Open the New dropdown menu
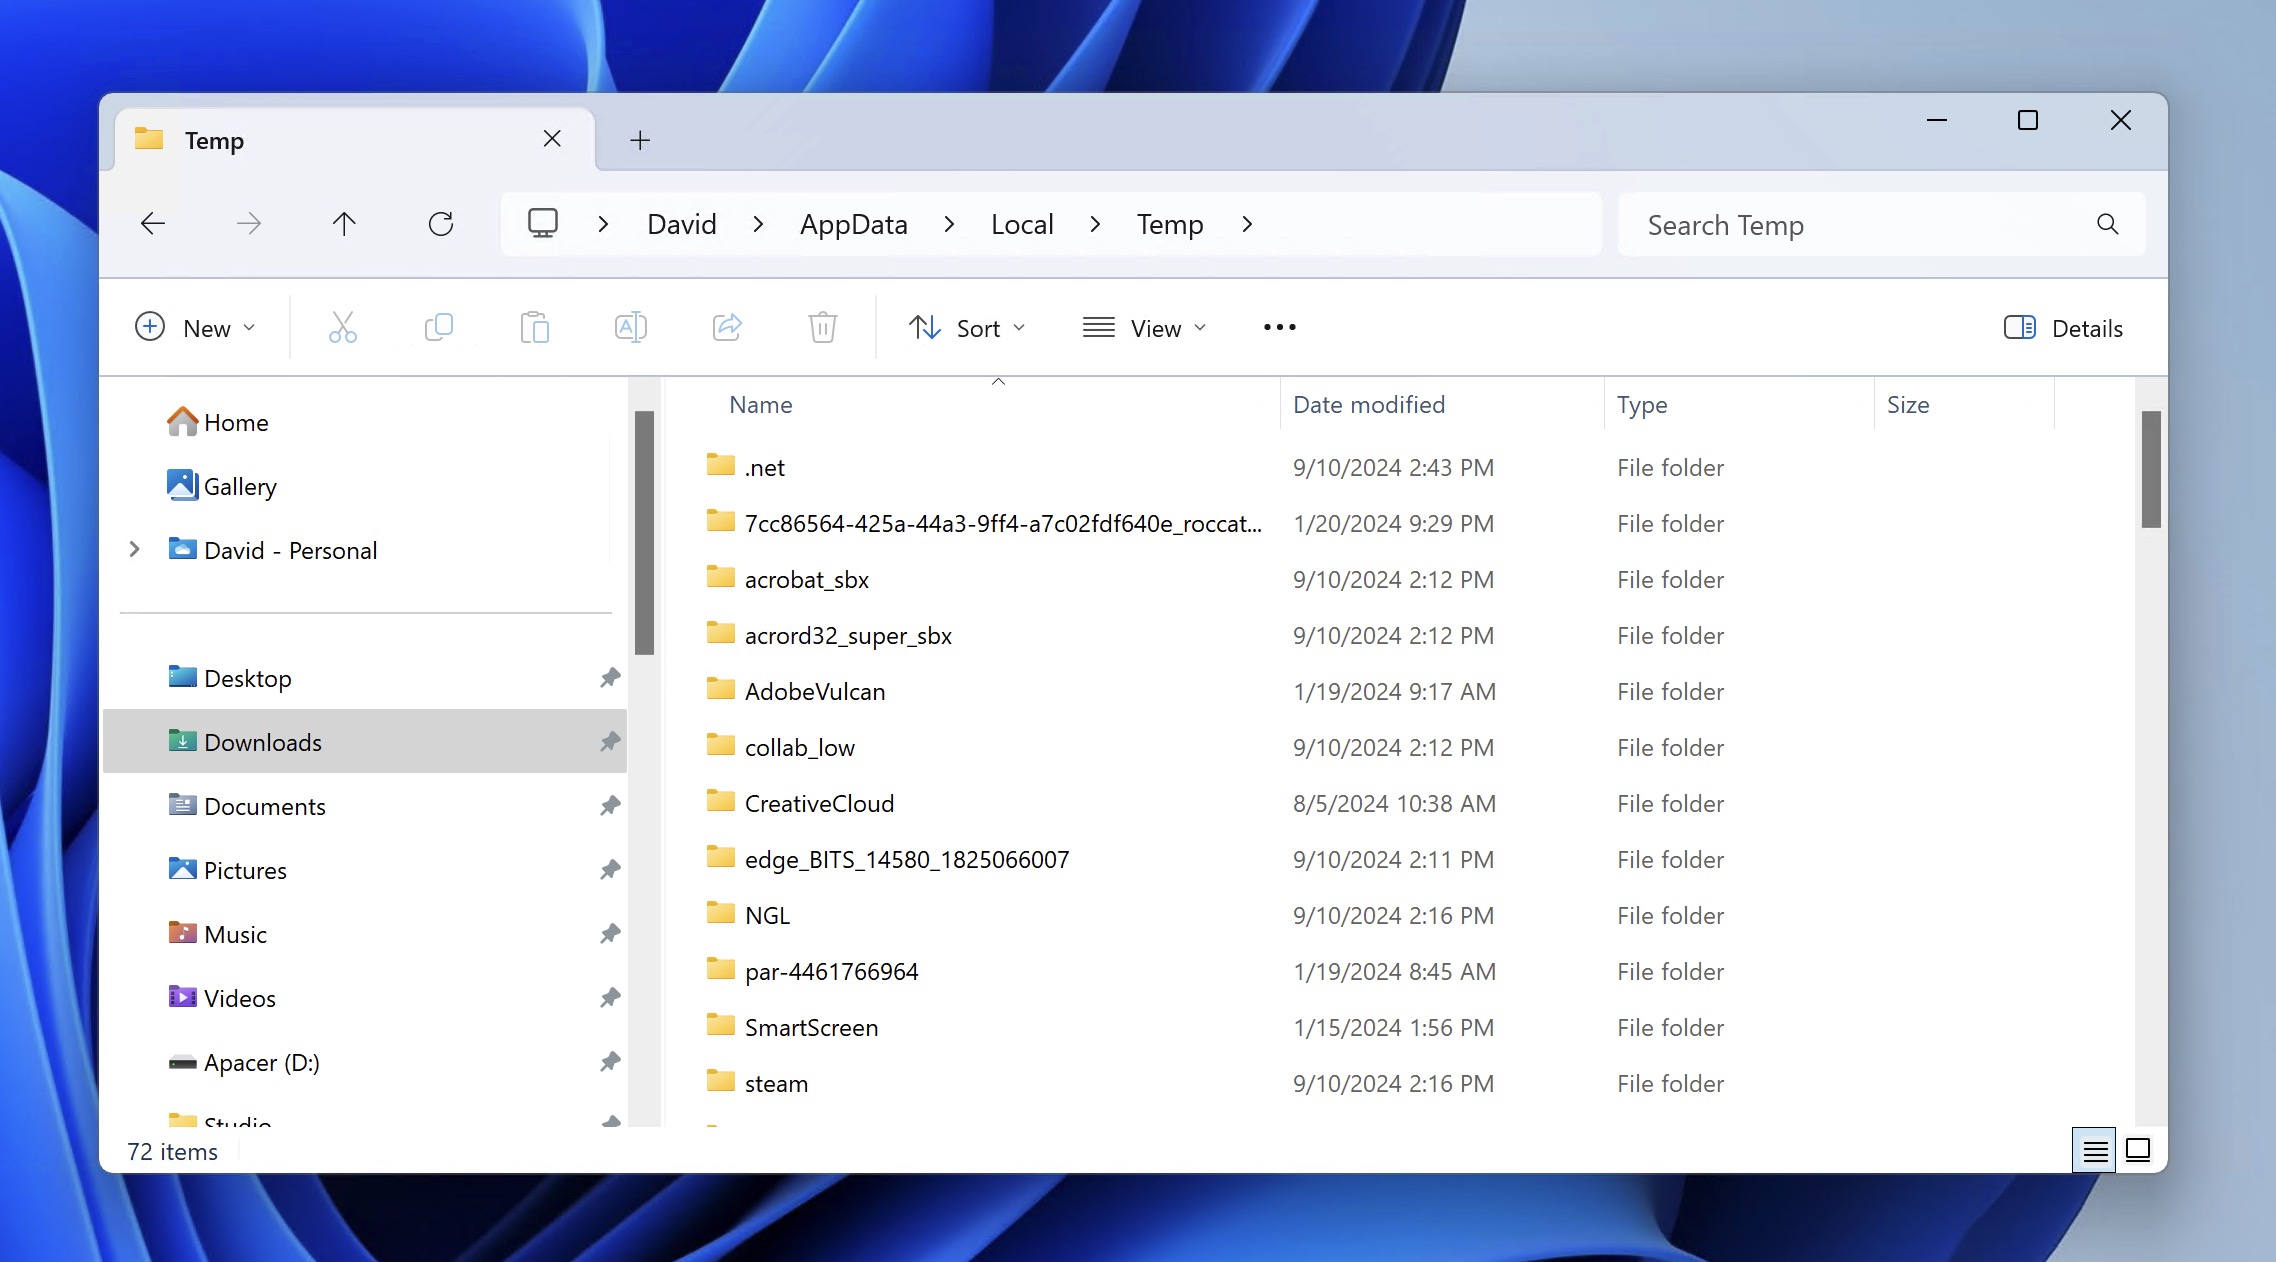Viewport: 2276px width, 1262px height. pos(195,328)
